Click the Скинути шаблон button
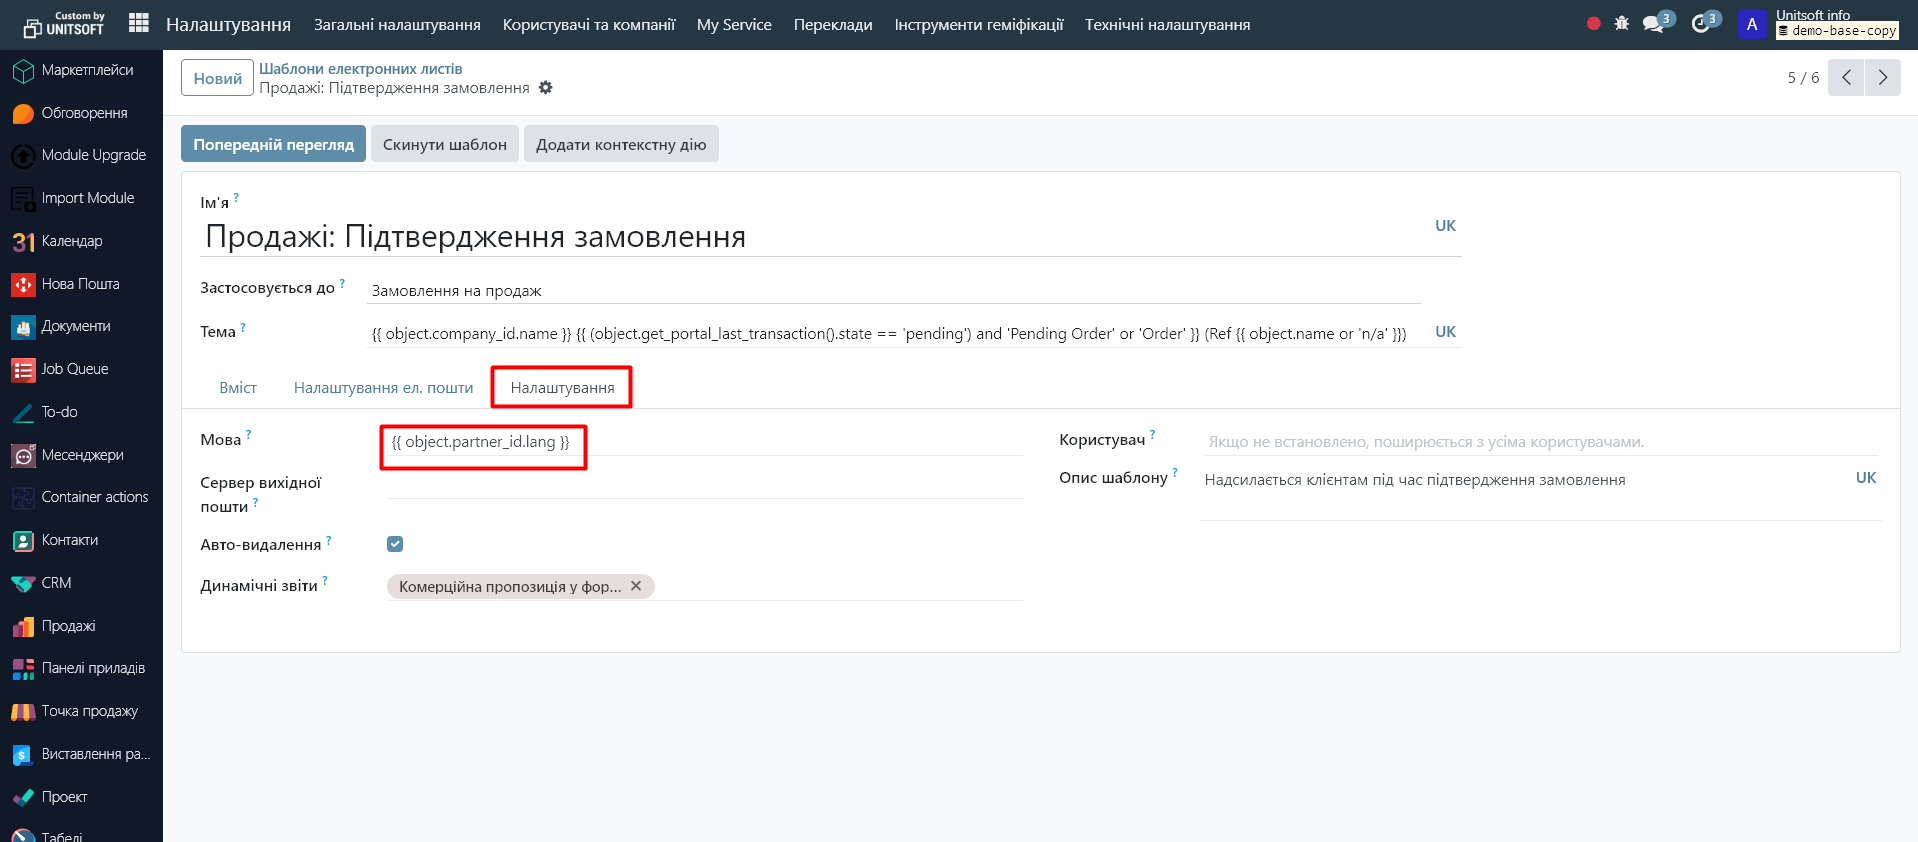1918x842 pixels. pos(444,144)
